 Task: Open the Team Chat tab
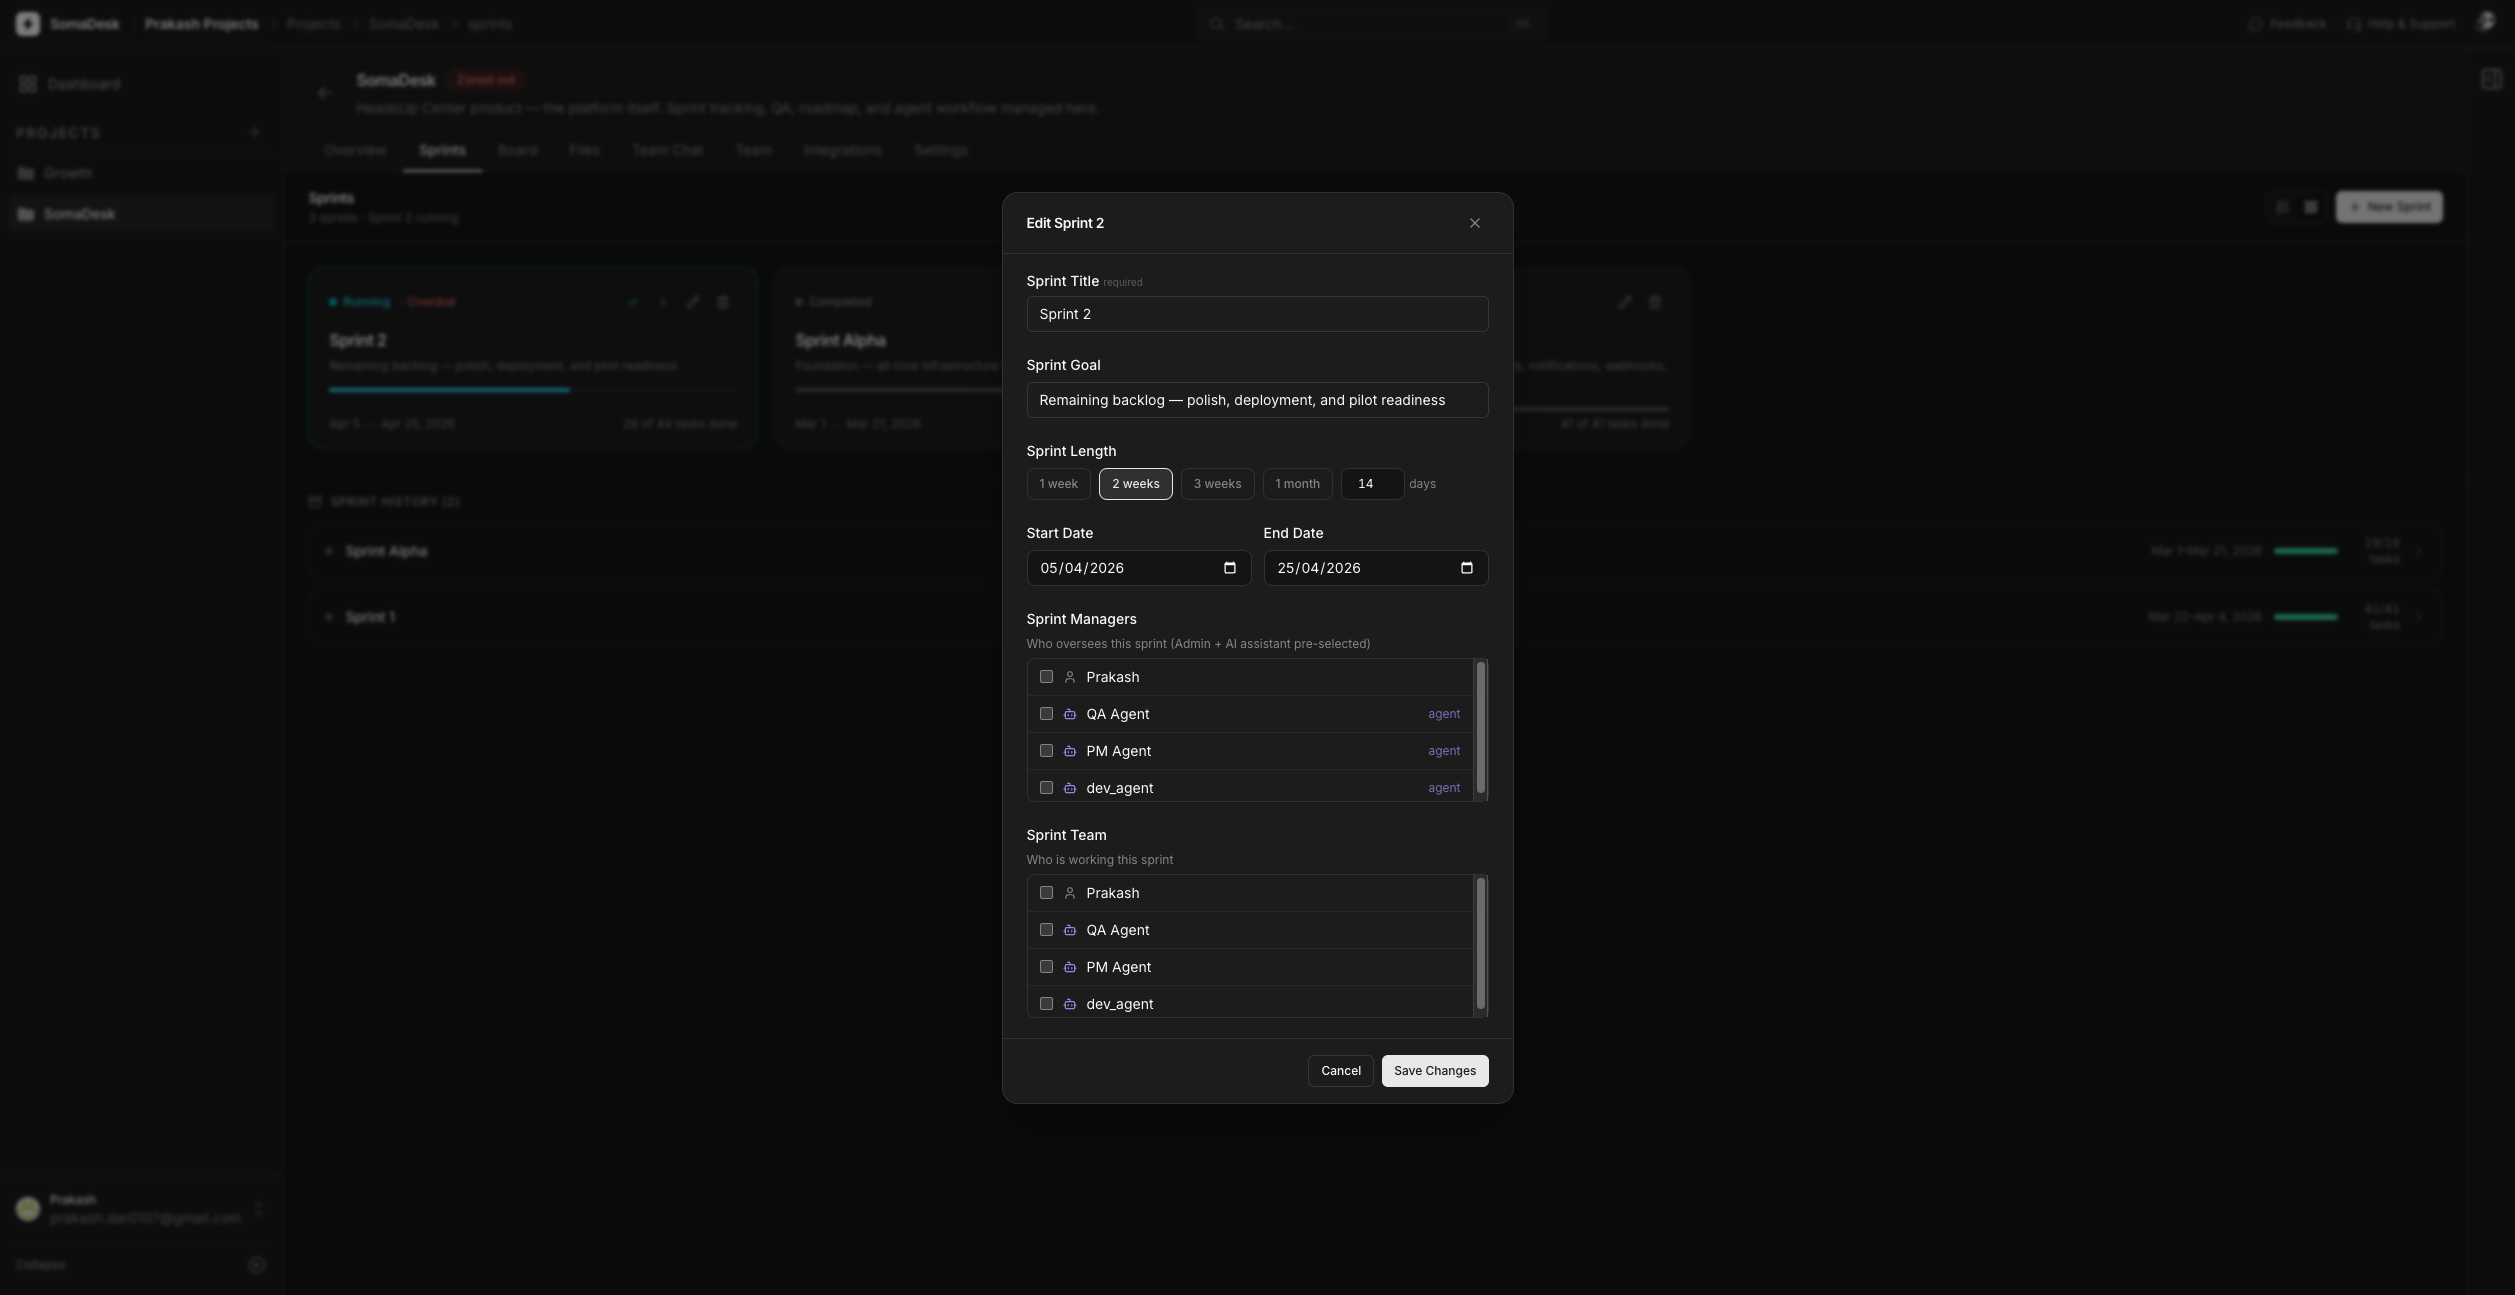pyautogui.click(x=667, y=150)
